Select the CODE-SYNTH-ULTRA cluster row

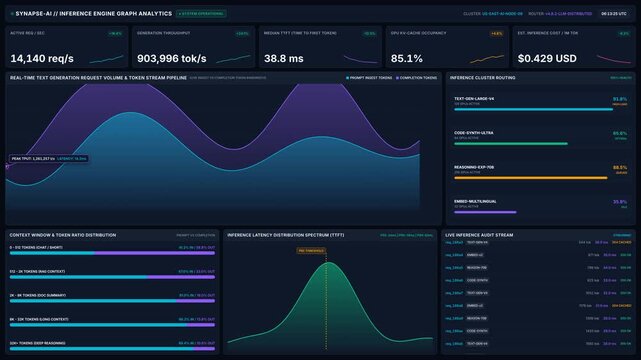tap(540, 138)
